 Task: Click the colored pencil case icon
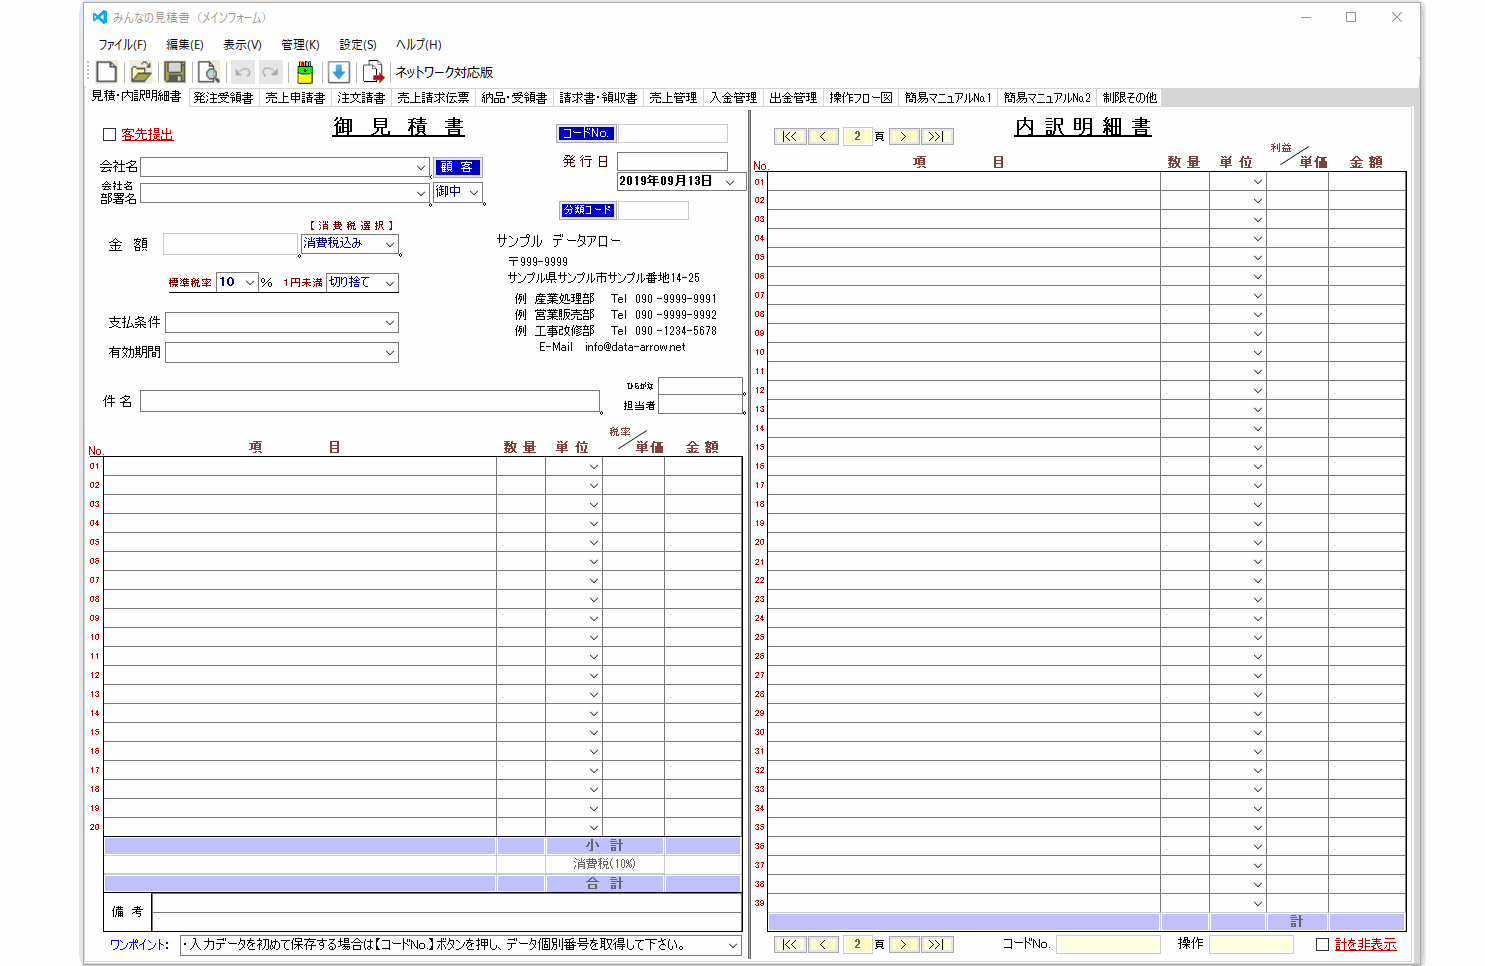pos(305,72)
